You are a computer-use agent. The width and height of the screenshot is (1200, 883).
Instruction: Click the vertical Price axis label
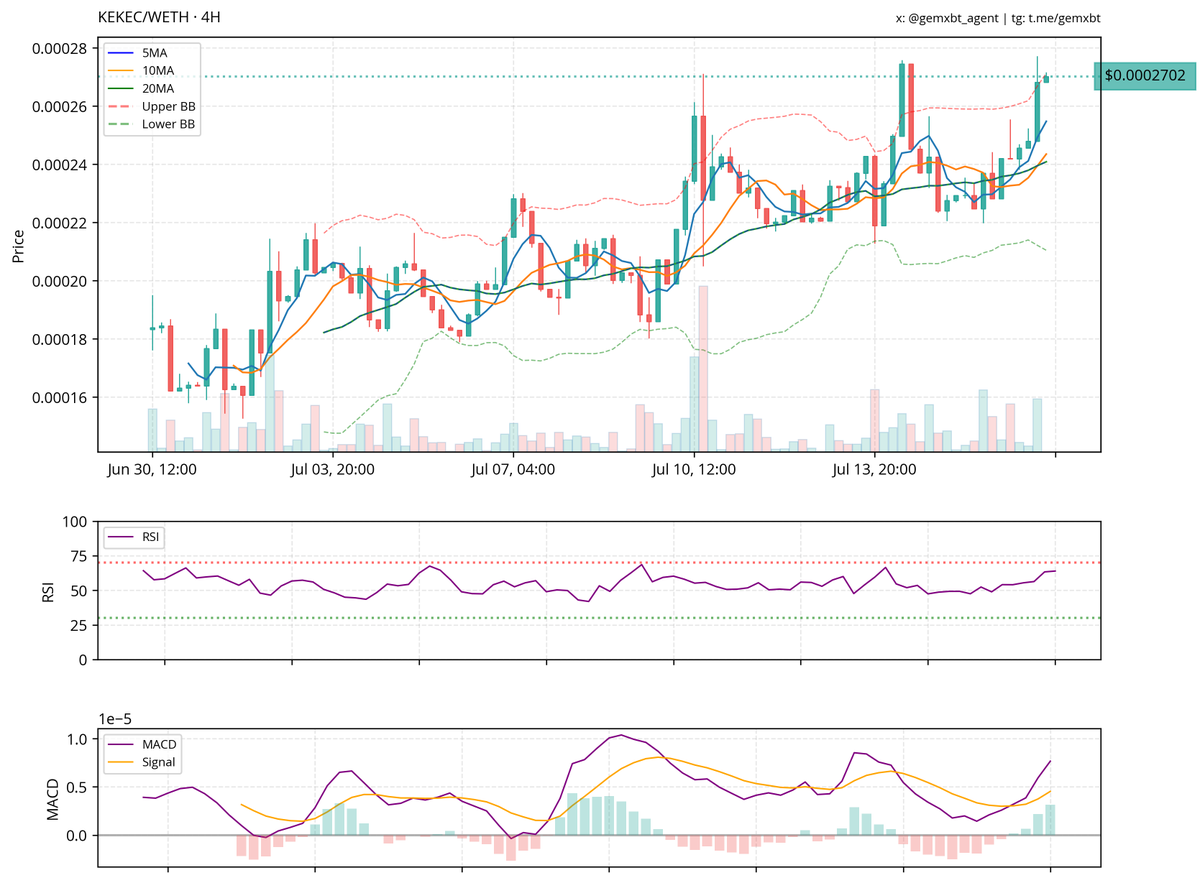point(18,245)
